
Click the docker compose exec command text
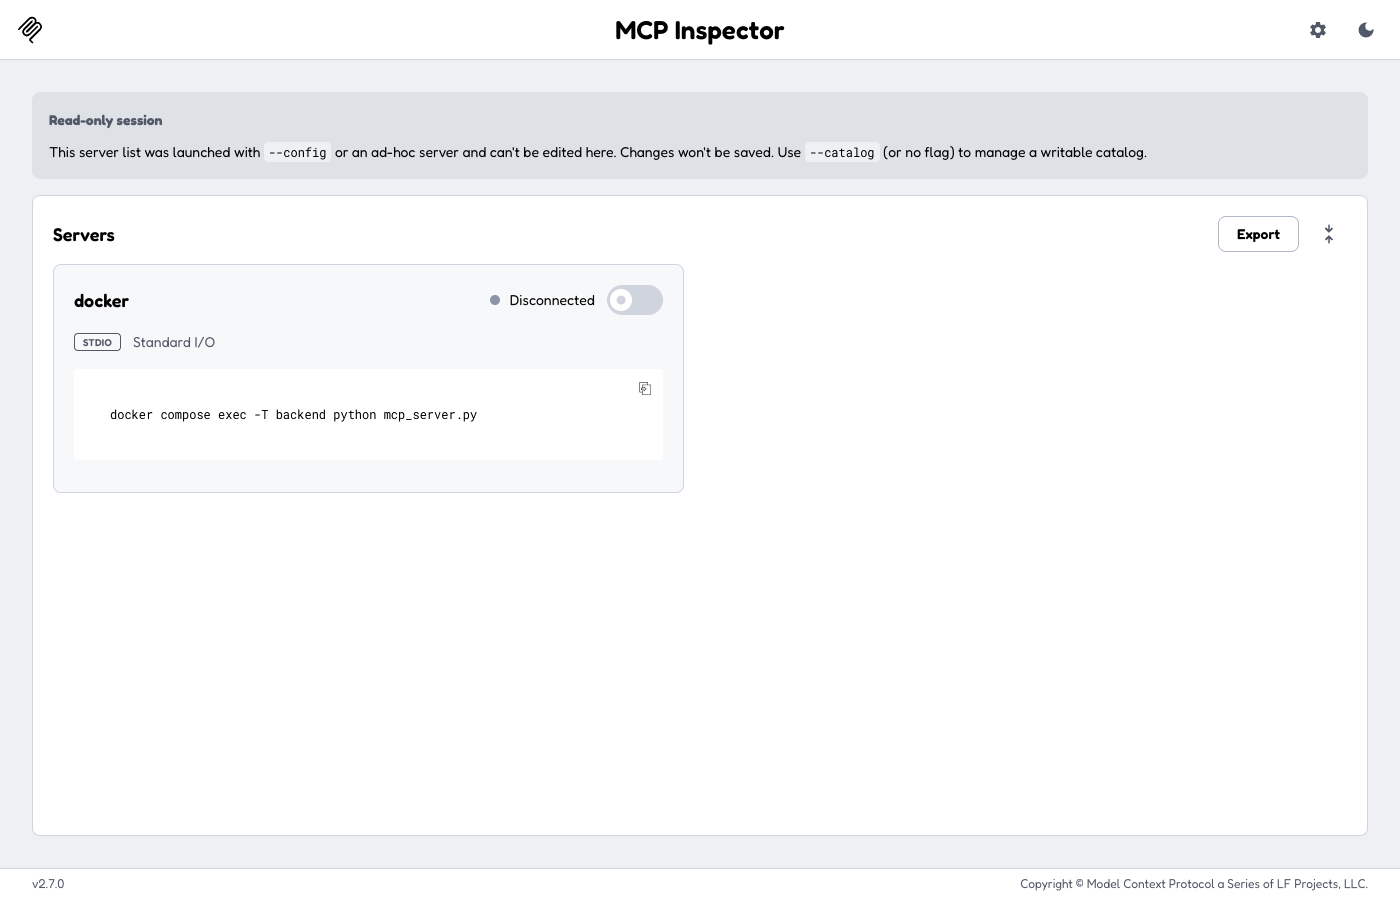(x=293, y=415)
